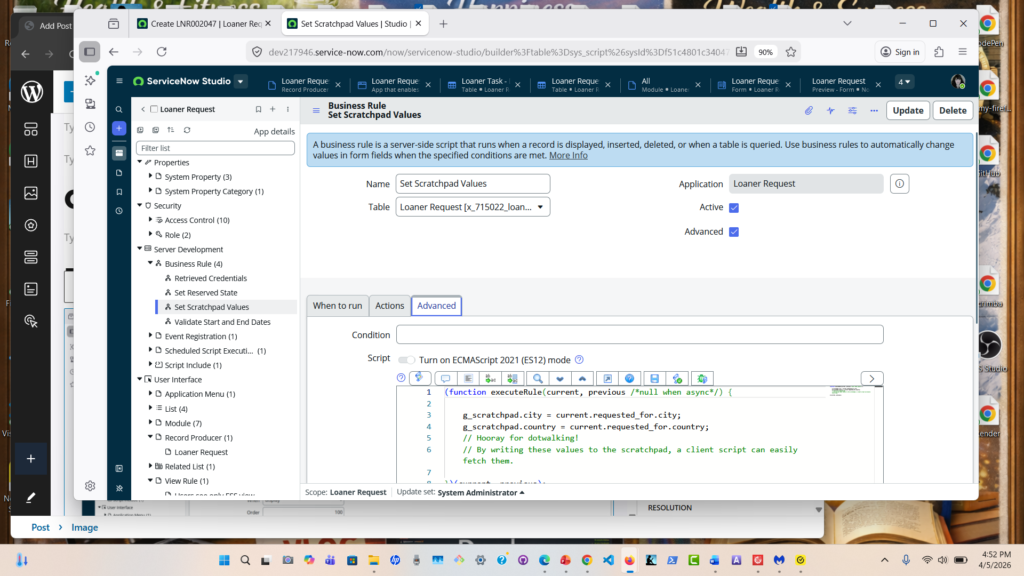Uncheck the Active checkbox
Viewport: 1024px width, 576px height.
734,208
